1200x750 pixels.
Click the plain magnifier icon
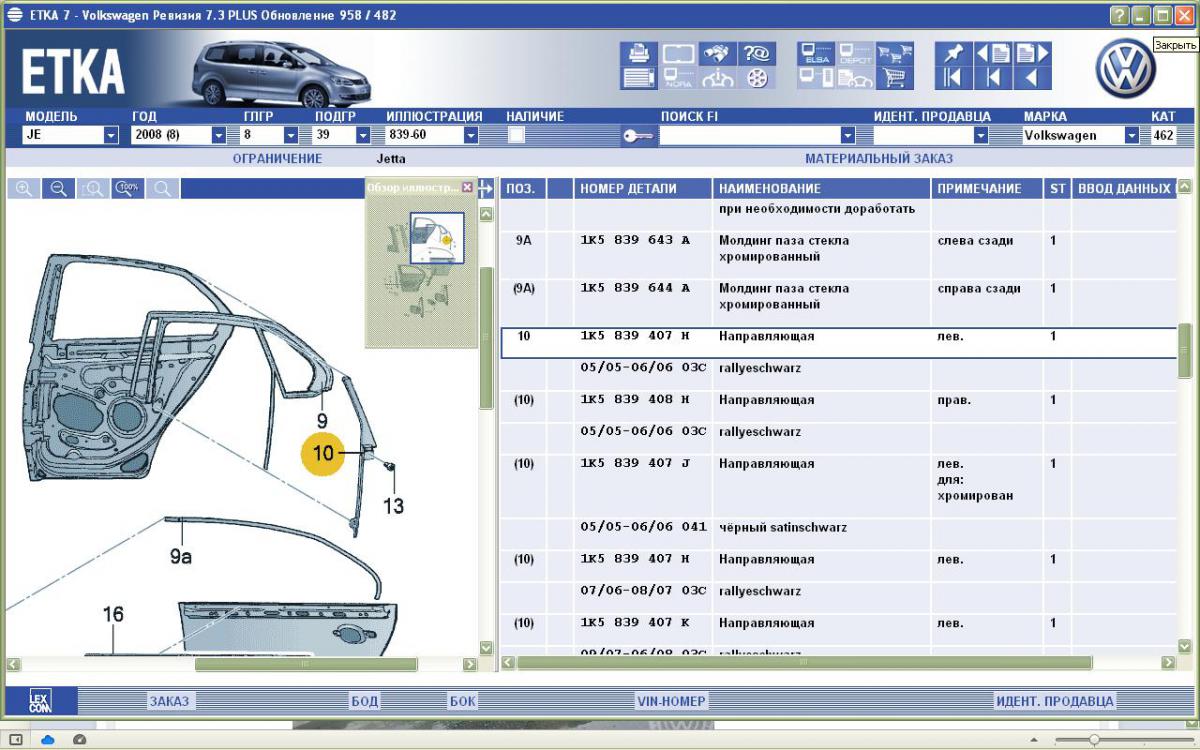162,189
